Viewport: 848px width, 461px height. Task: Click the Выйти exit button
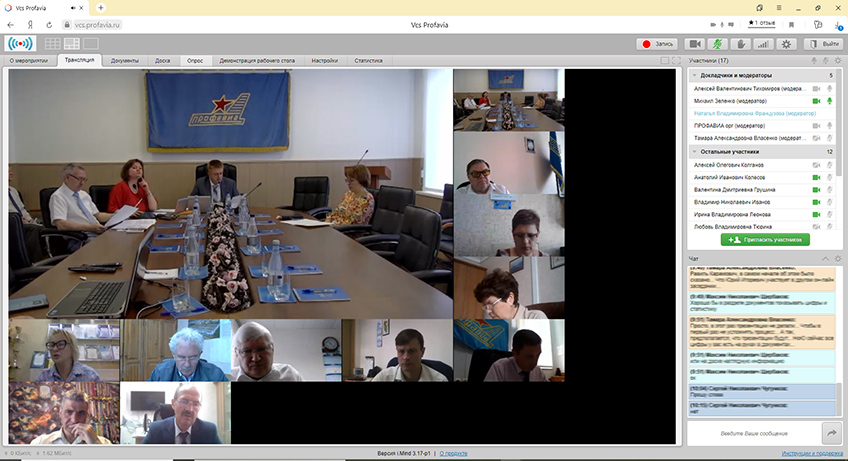823,44
